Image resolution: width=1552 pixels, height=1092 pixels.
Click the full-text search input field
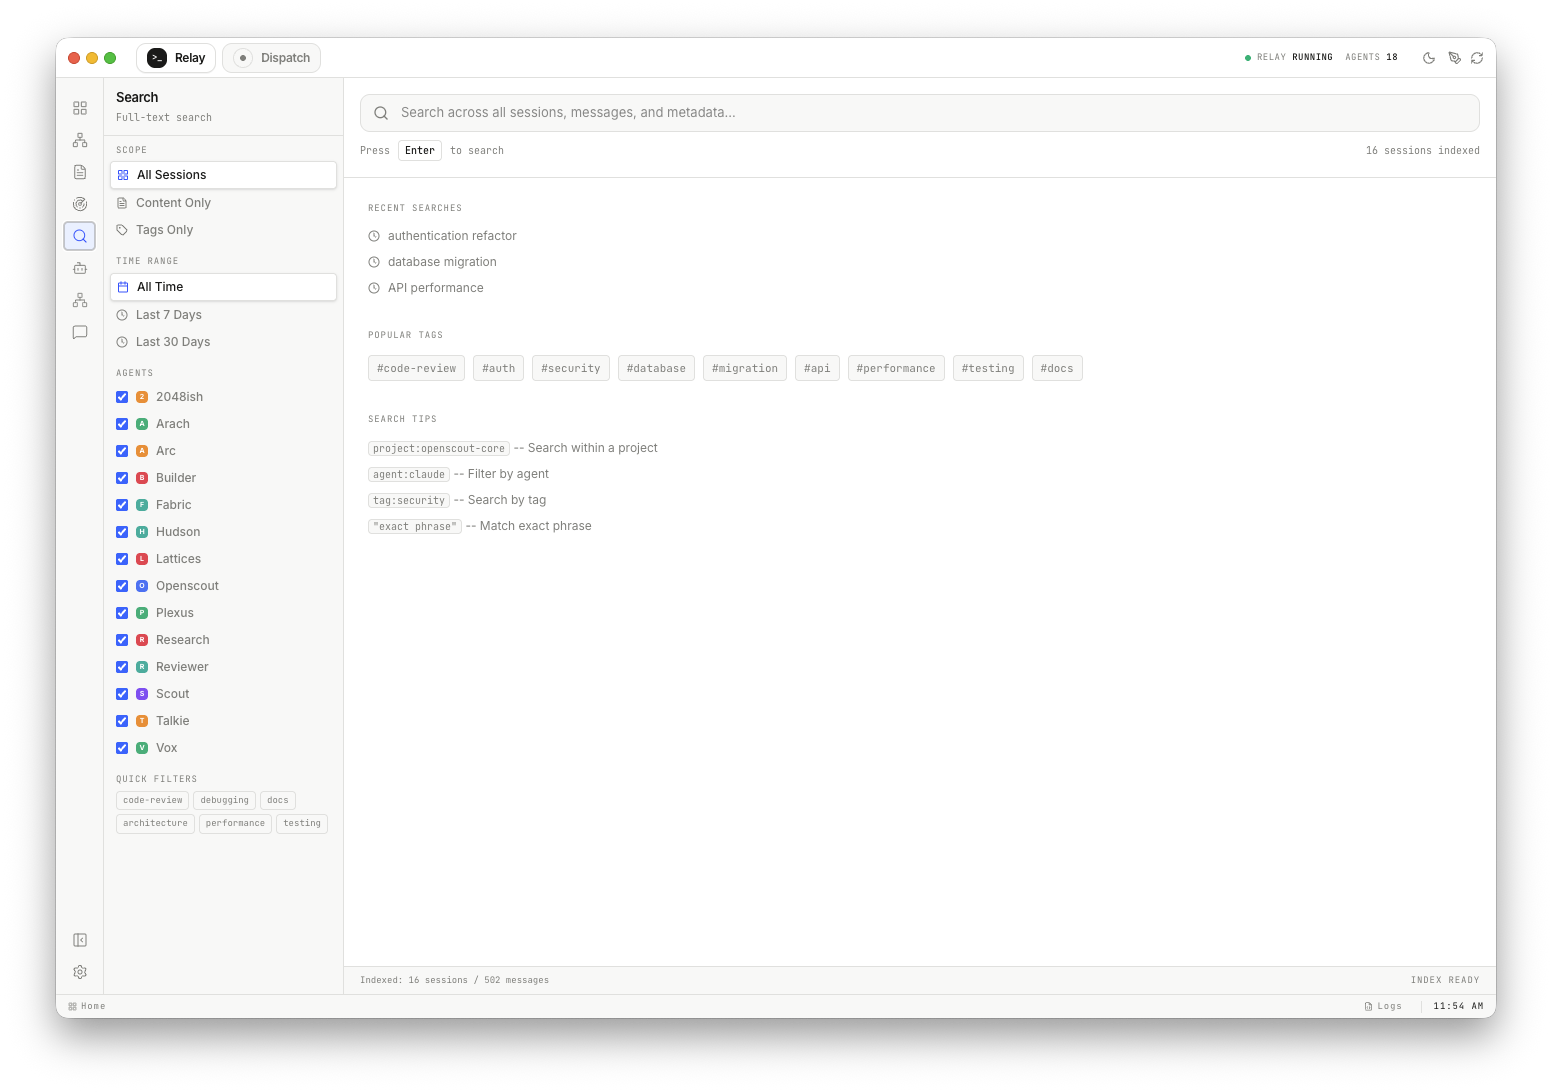pyautogui.click(x=920, y=113)
